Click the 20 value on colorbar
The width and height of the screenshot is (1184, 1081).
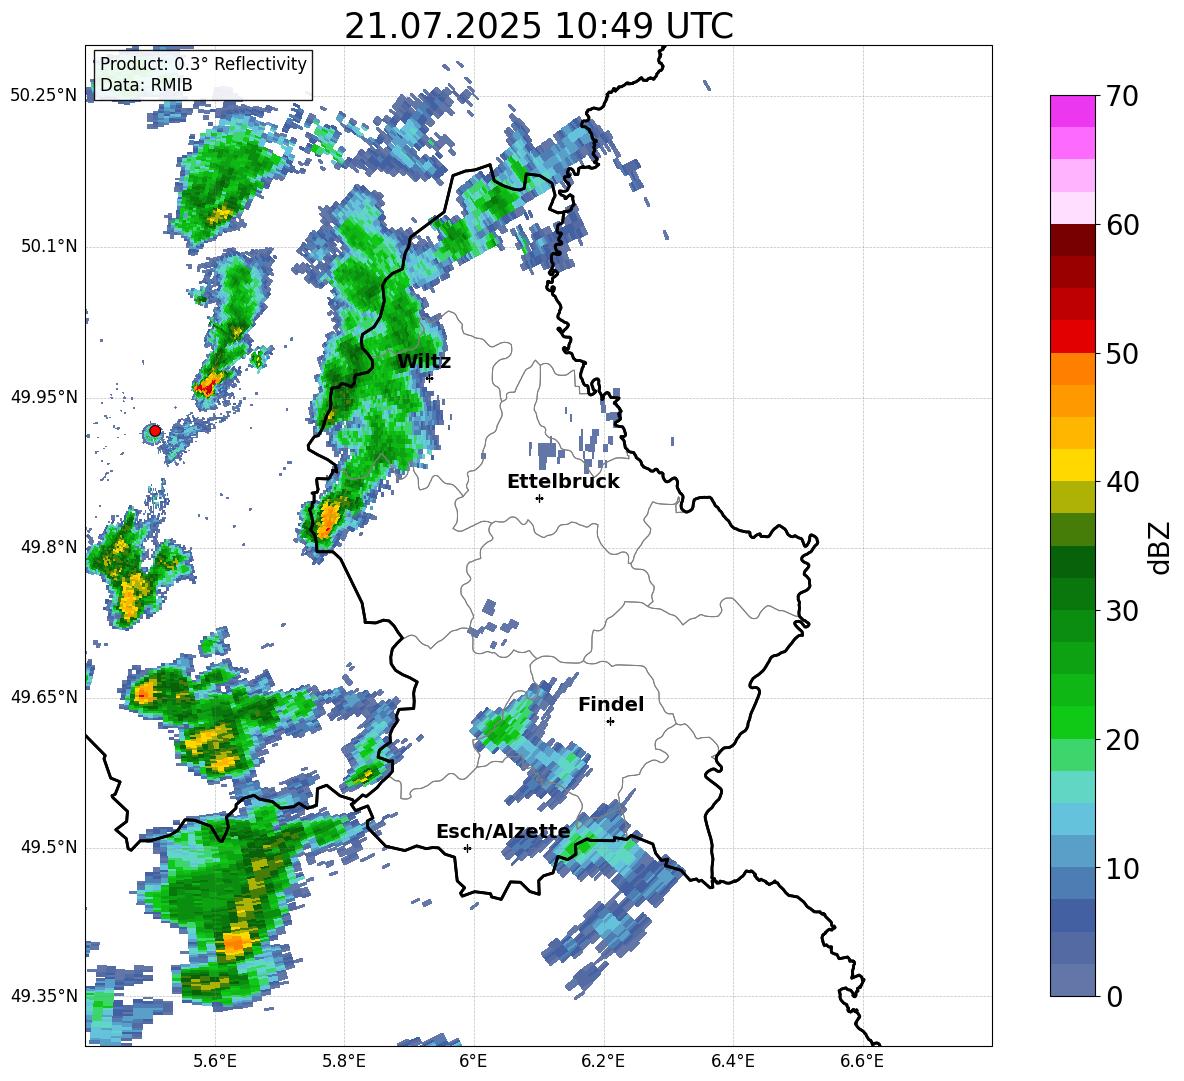click(x=1123, y=739)
